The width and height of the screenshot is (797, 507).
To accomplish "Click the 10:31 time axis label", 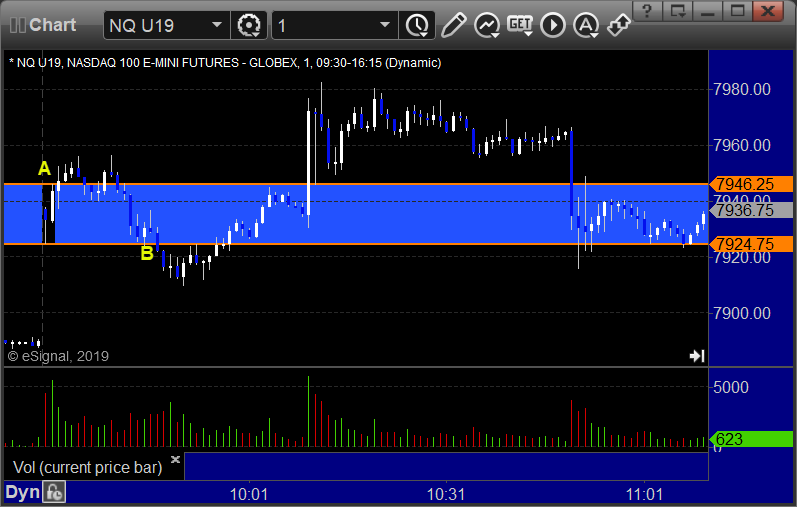I will point(446,494).
